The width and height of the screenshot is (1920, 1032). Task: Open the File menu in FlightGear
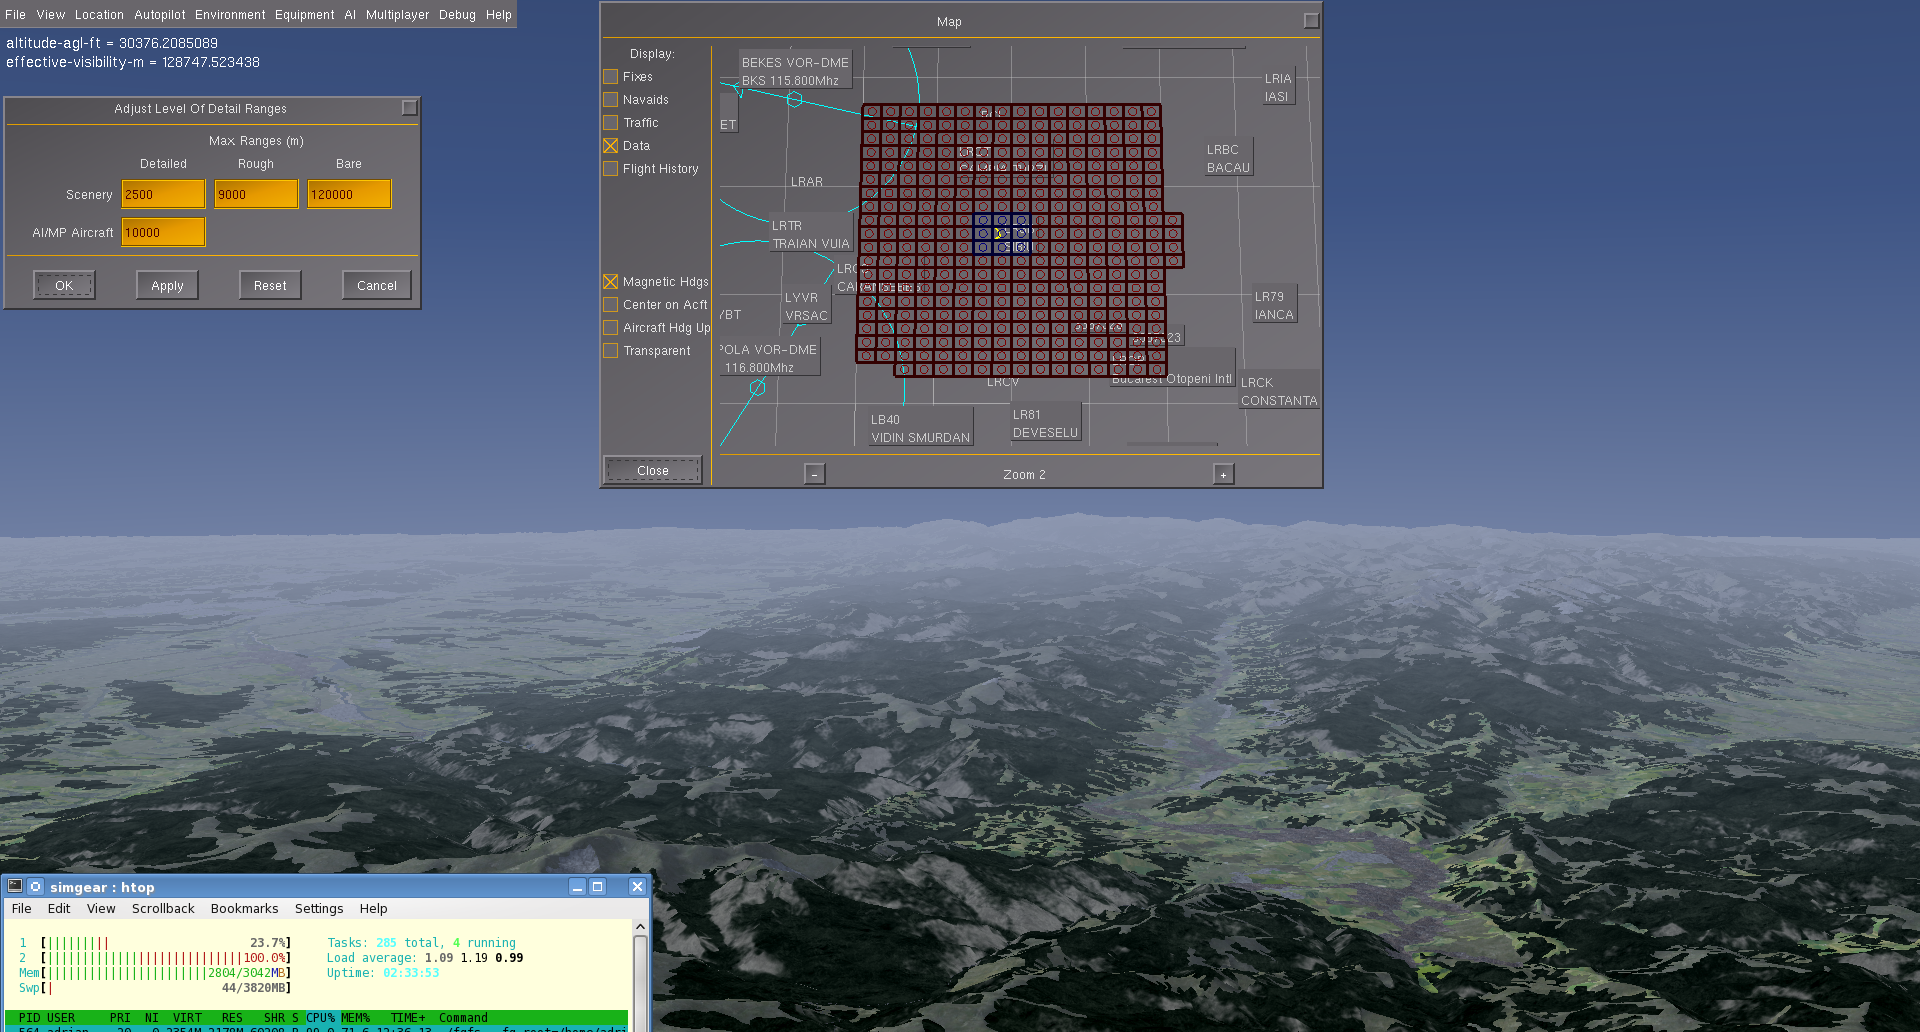coord(15,15)
